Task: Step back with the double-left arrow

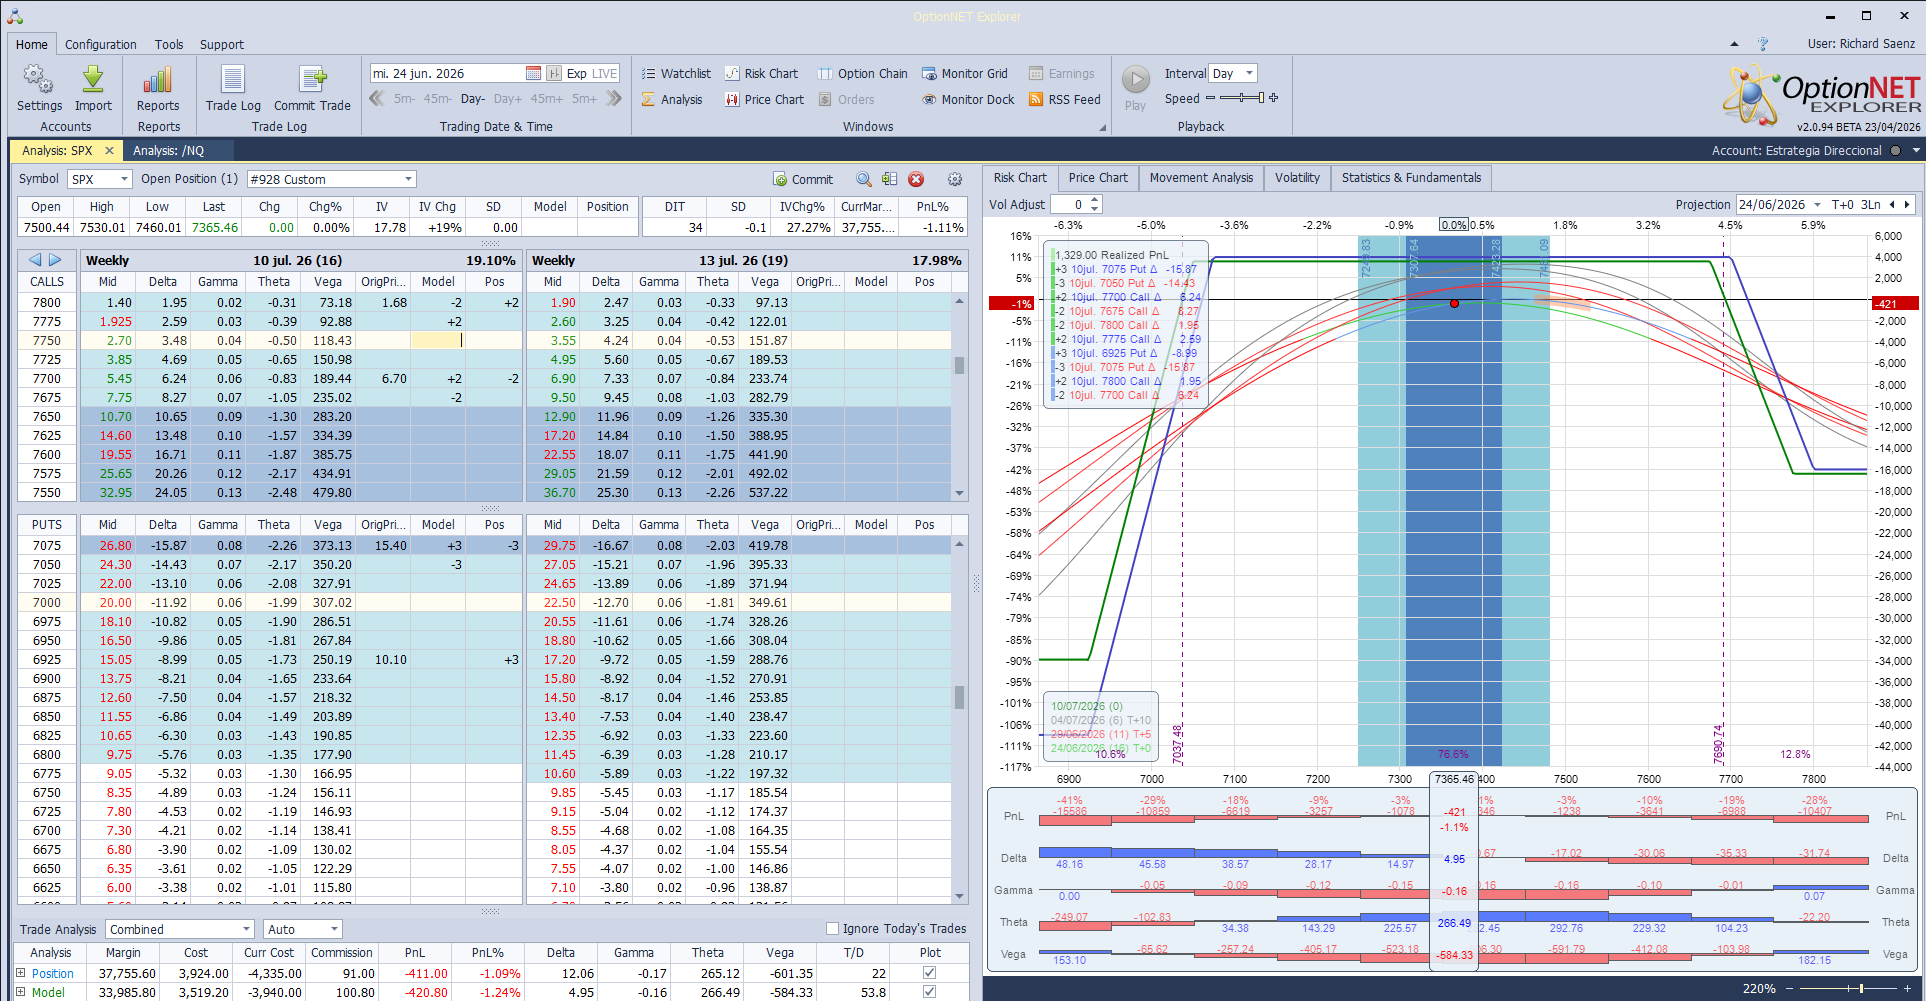Action: [x=377, y=98]
